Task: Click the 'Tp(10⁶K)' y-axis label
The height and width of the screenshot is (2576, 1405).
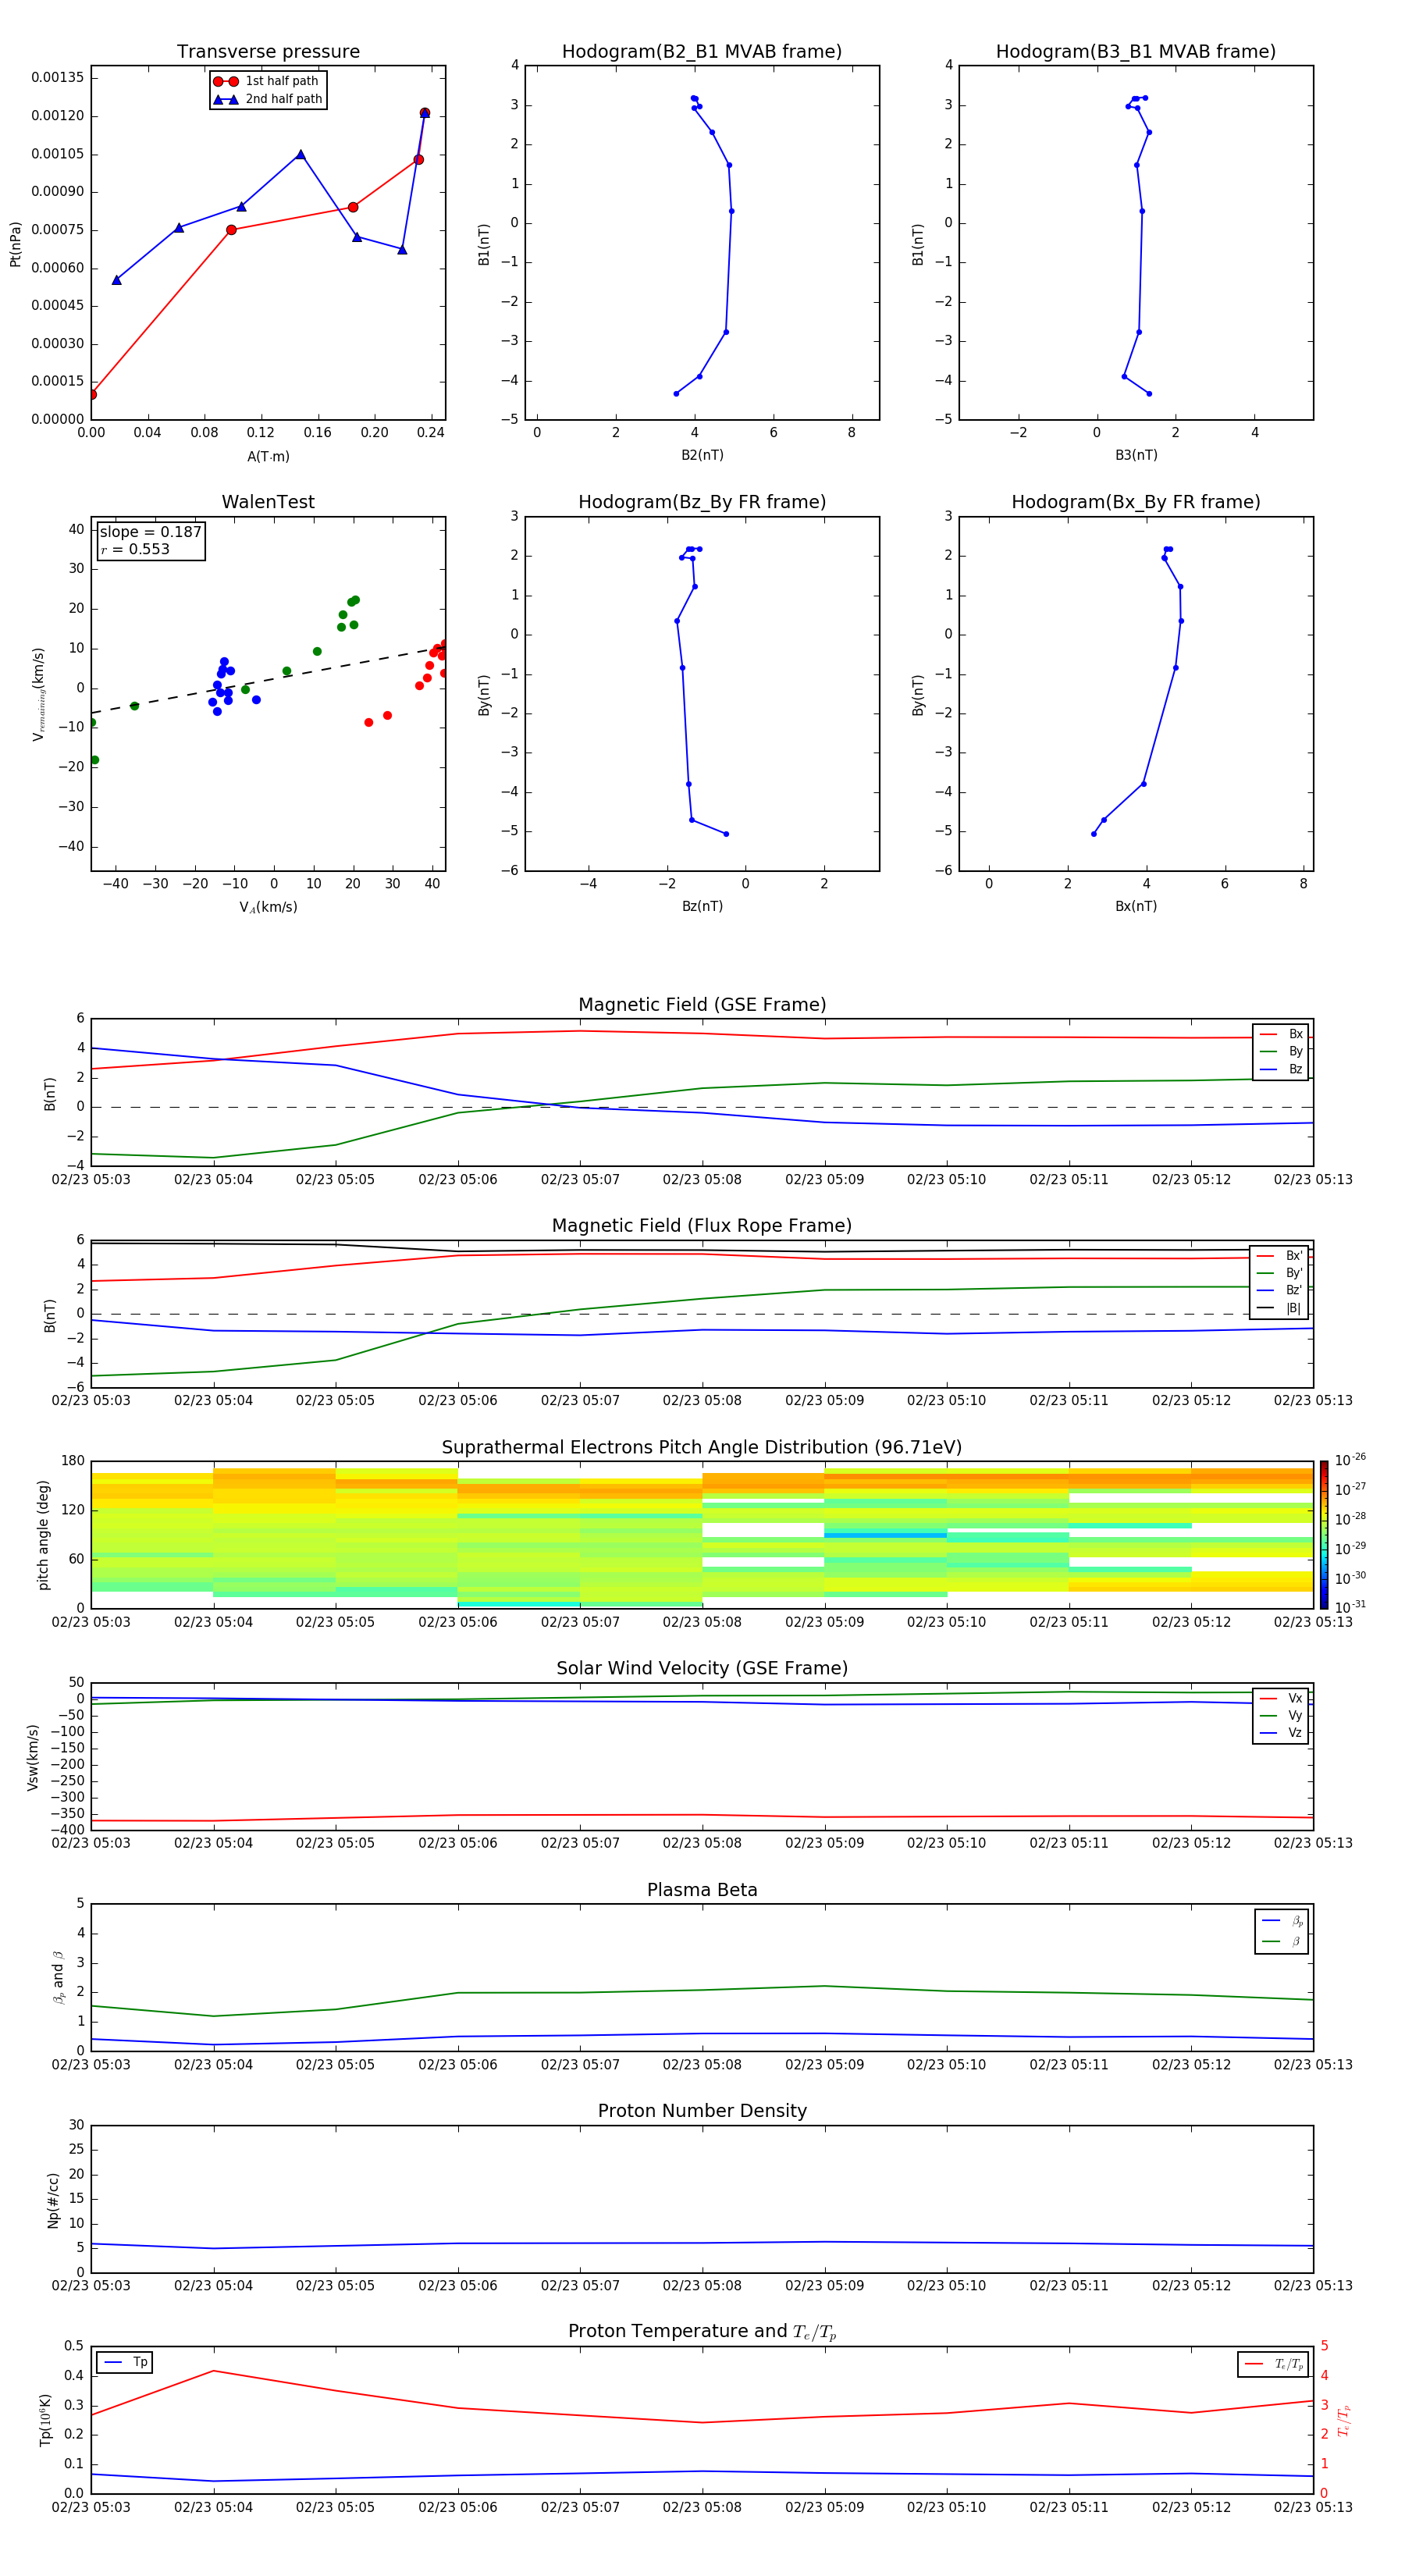Action: tap(45, 2420)
